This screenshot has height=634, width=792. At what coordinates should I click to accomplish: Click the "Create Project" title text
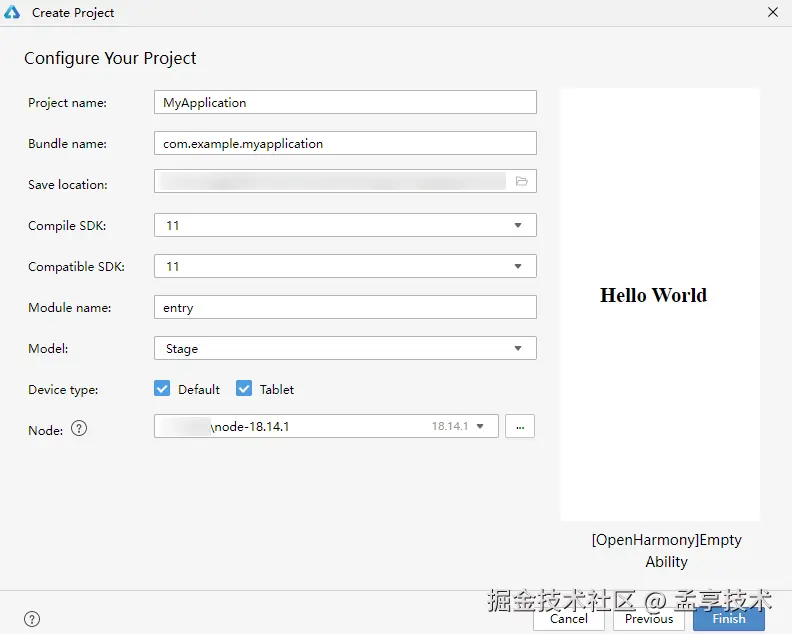[x=73, y=13]
